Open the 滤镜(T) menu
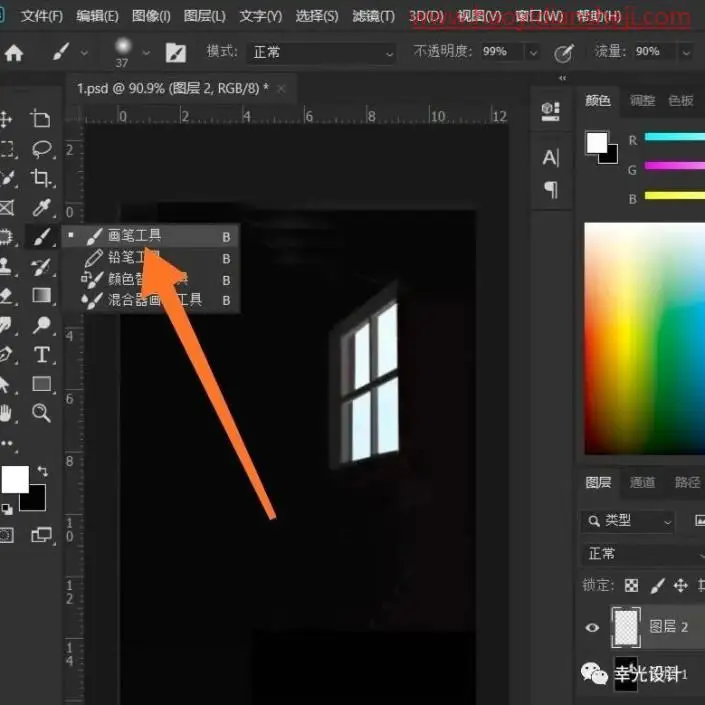The image size is (705, 705). [374, 17]
